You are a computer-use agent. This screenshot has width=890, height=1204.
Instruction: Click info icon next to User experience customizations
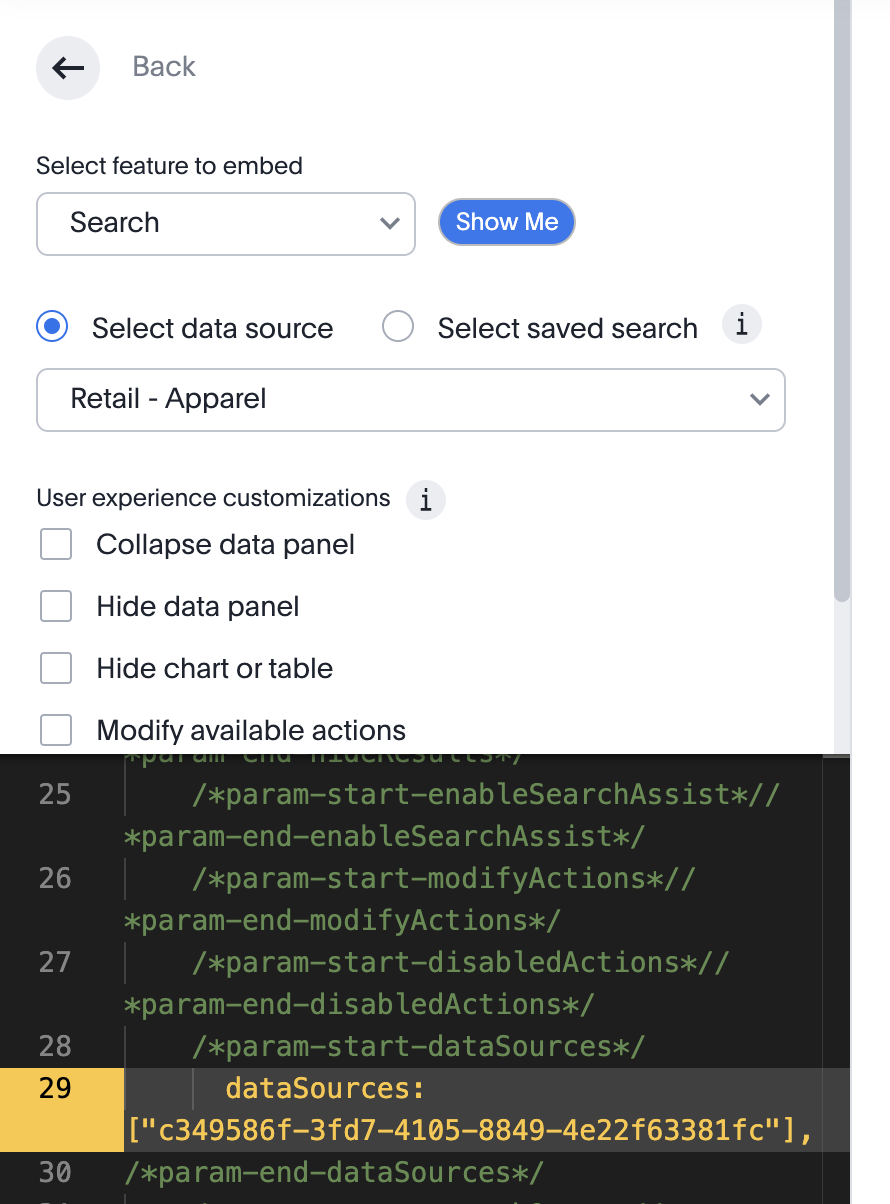point(426,499)
